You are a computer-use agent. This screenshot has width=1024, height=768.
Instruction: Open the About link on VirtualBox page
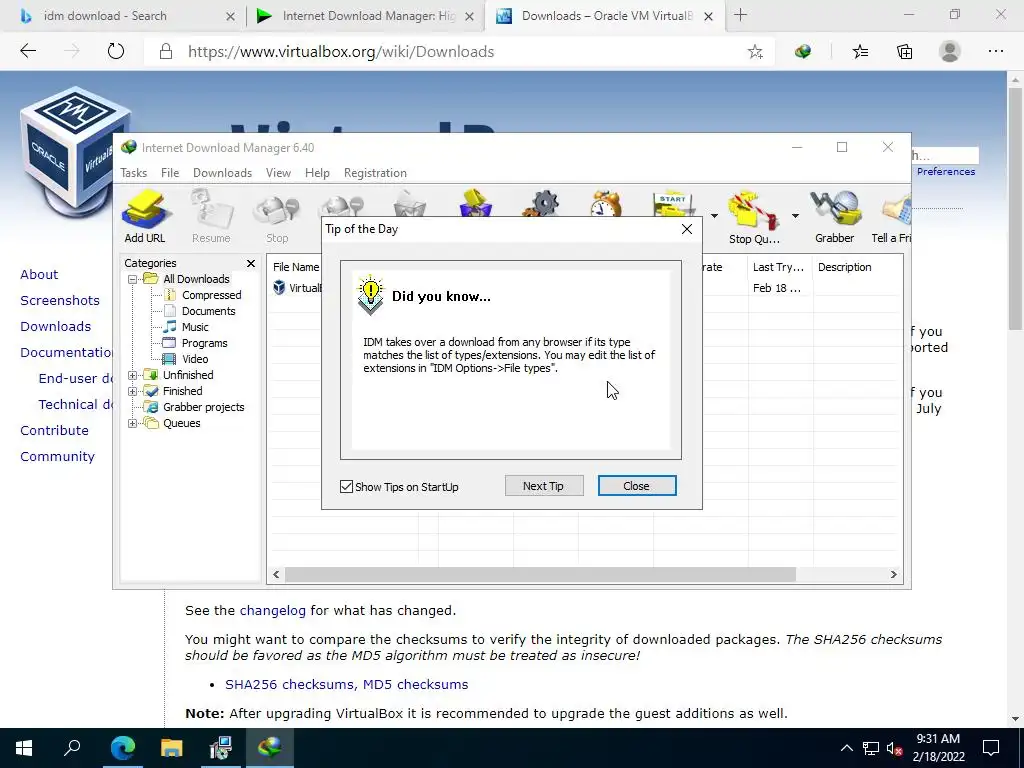(39, 274)
